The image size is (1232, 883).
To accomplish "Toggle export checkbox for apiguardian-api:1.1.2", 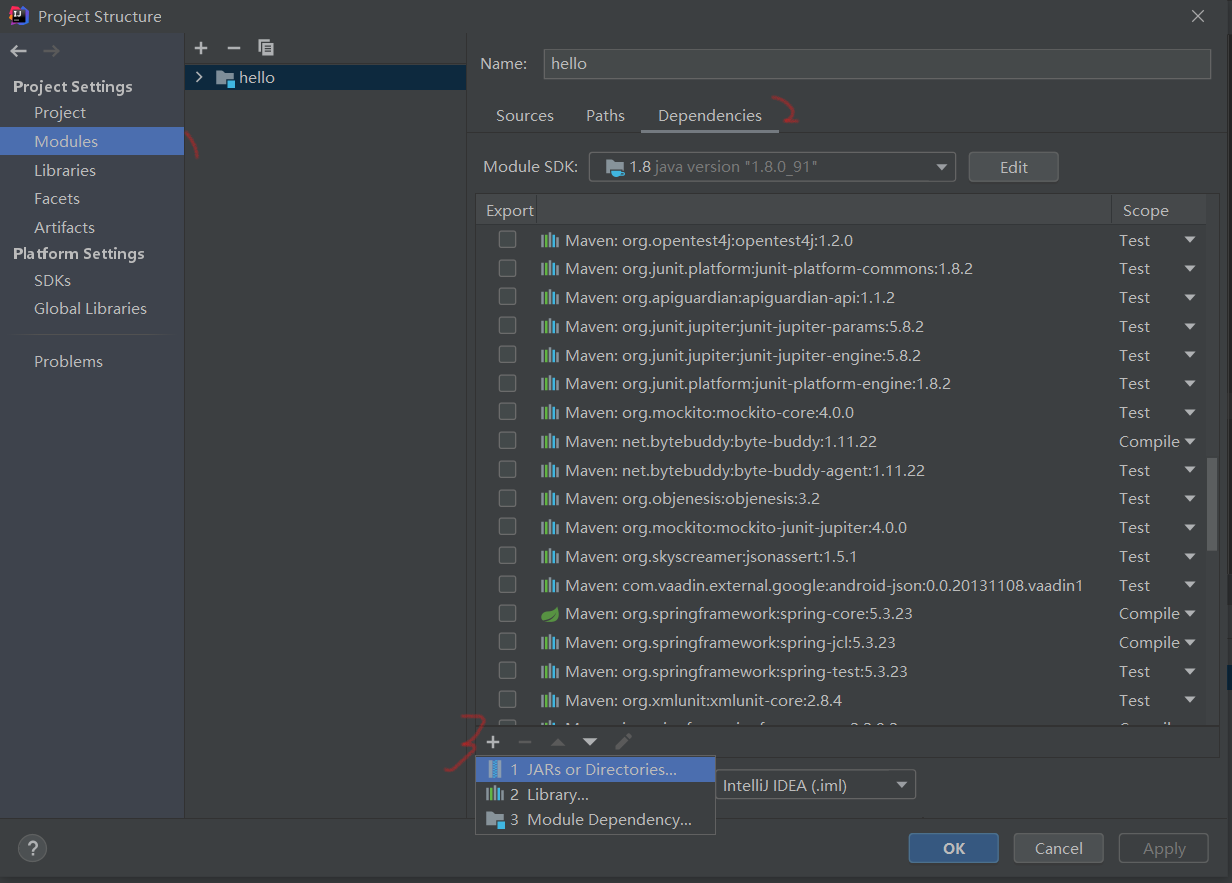I will tap(508, 297).
